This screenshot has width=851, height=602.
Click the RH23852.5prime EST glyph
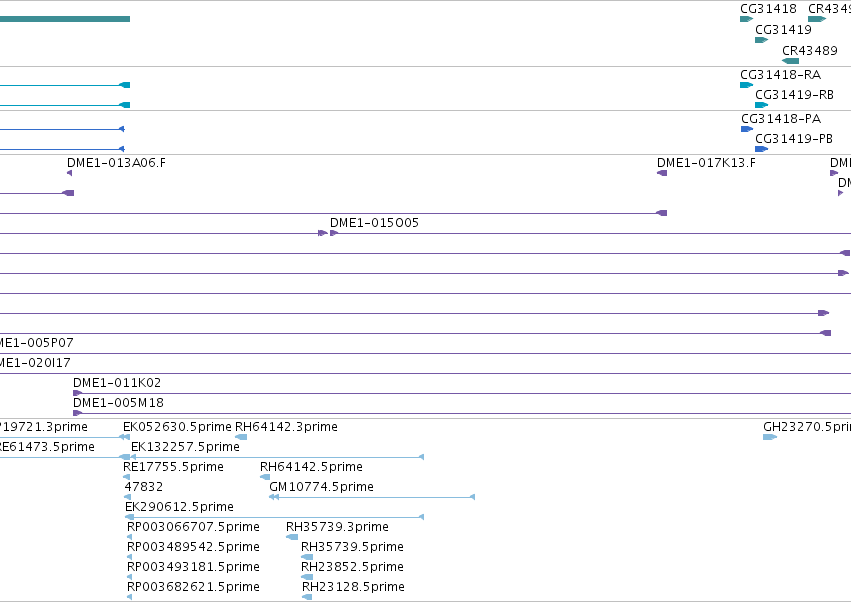(x=307, y=576)
